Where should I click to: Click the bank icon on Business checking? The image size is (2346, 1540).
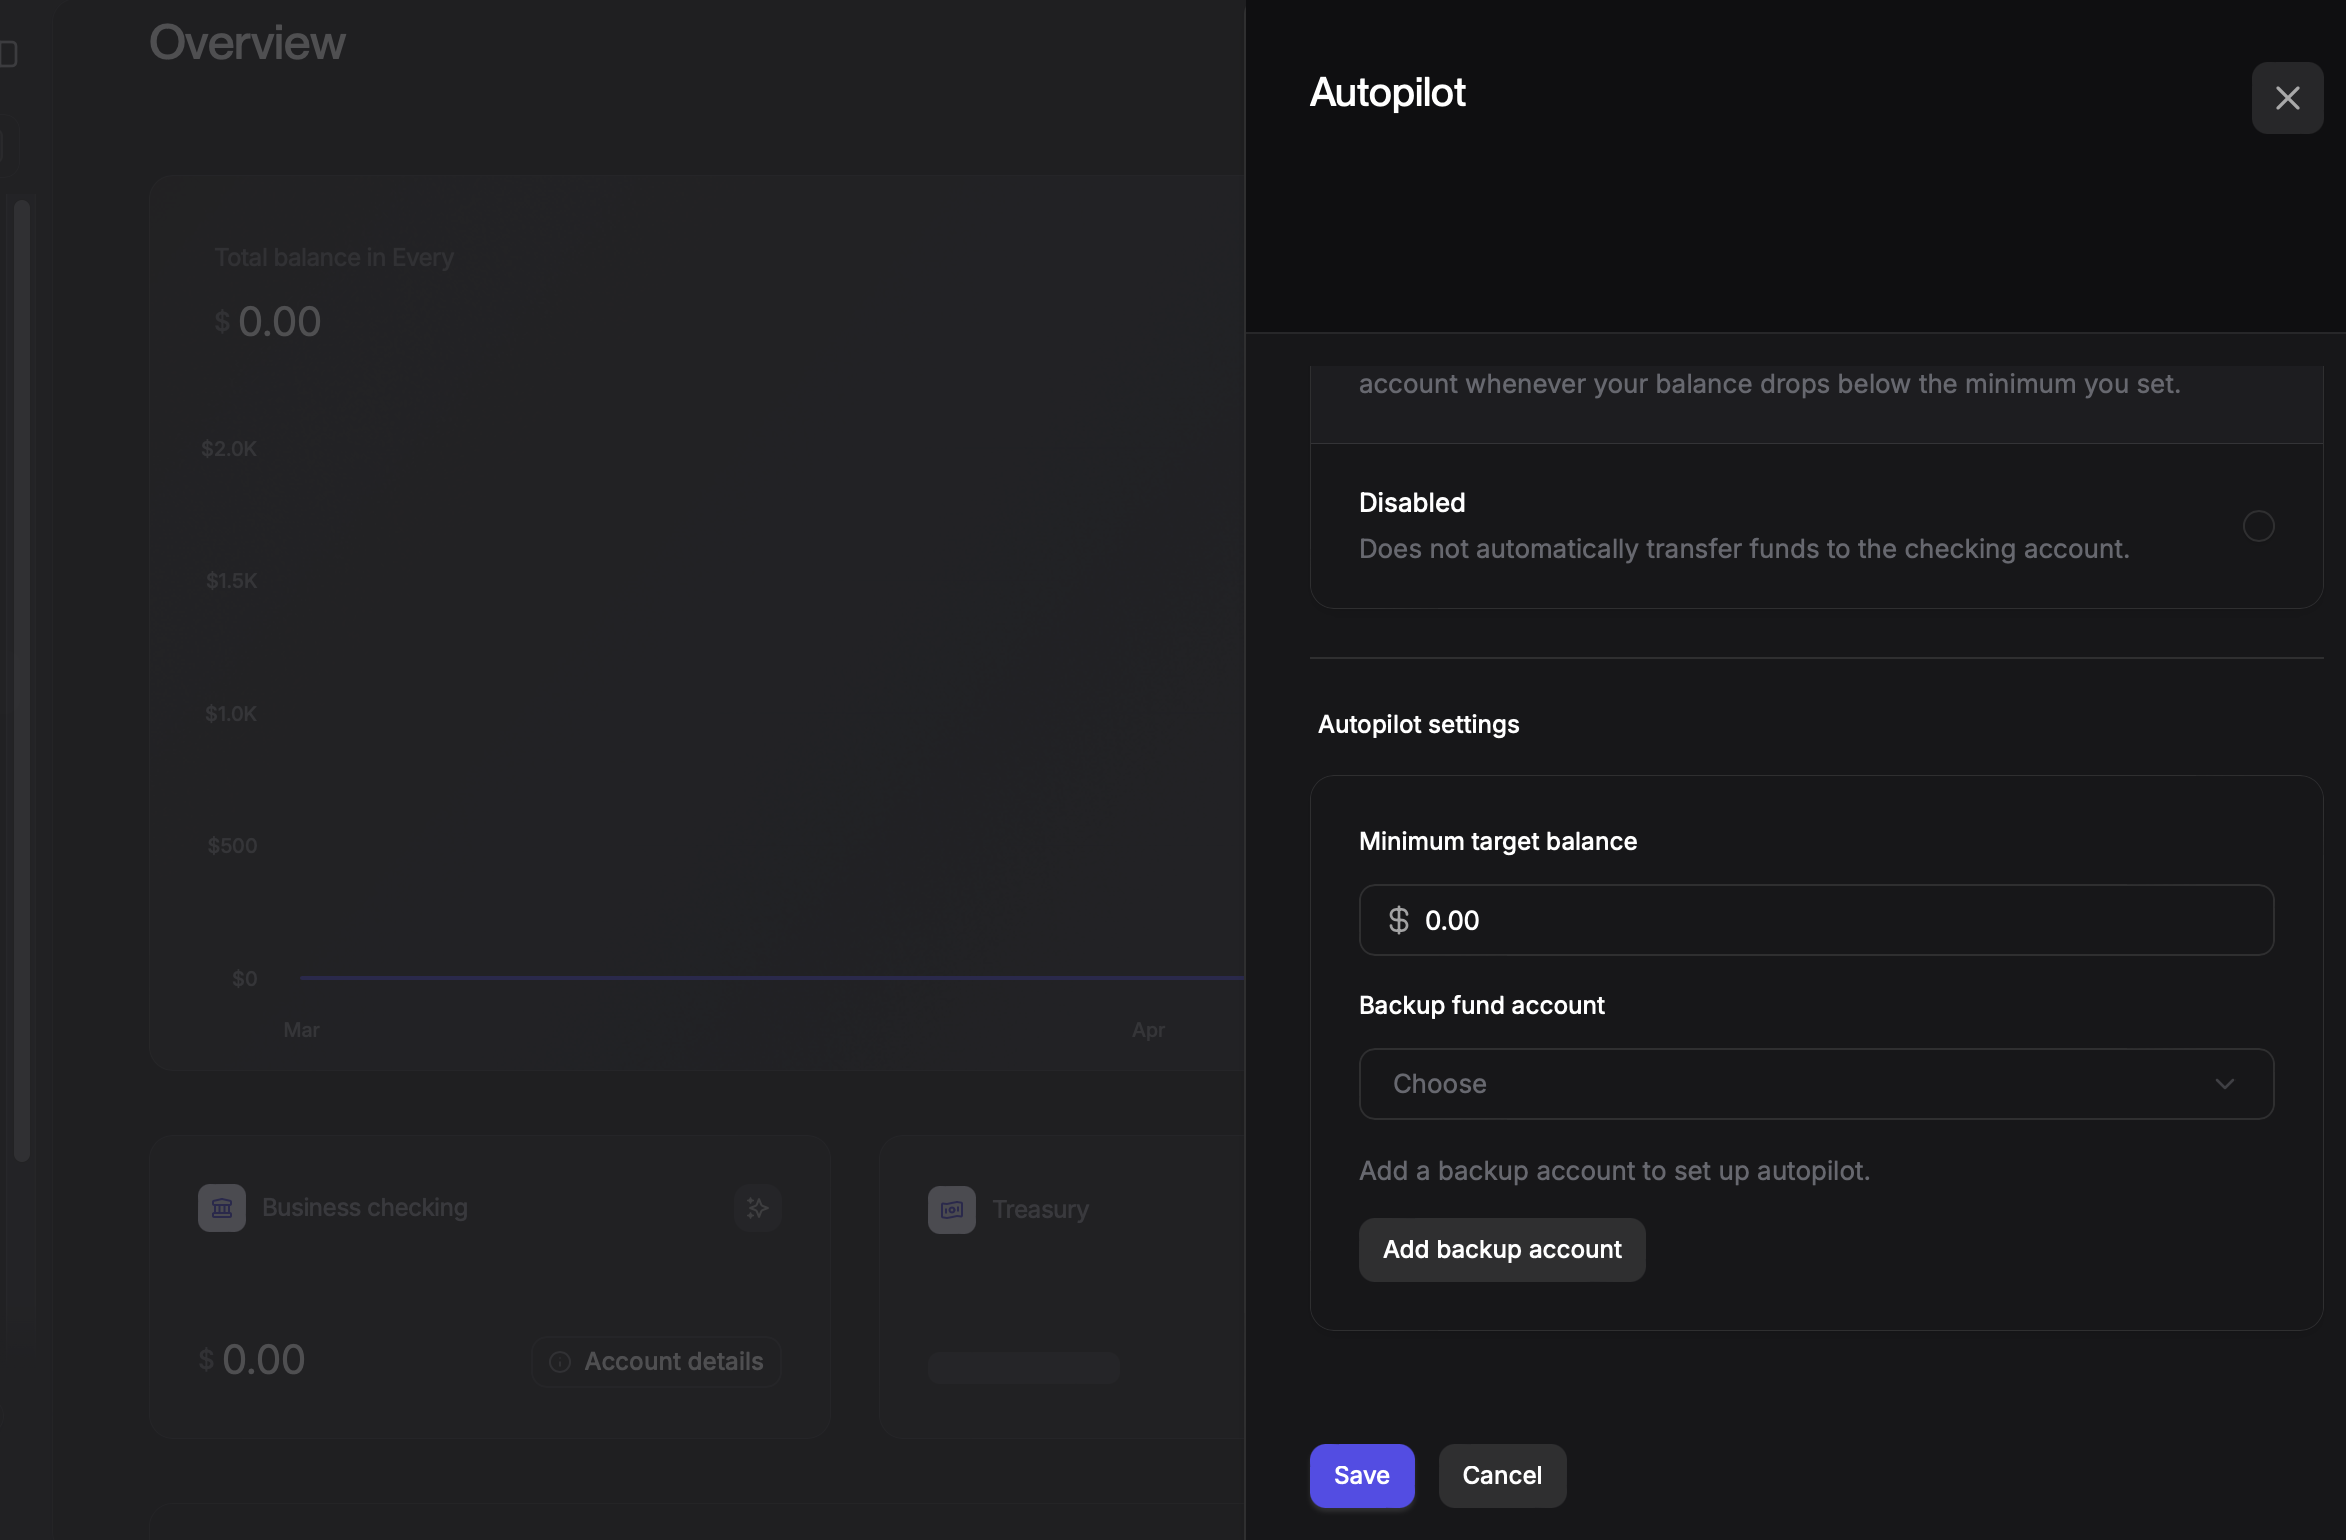click(222, 1208)
